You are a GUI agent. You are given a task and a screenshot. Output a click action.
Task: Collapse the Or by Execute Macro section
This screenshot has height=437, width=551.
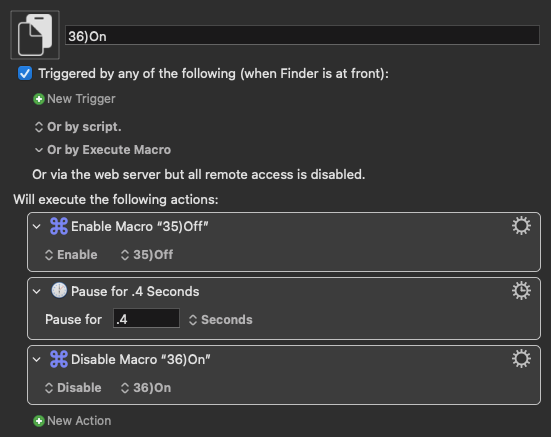[x=39, y=150]
